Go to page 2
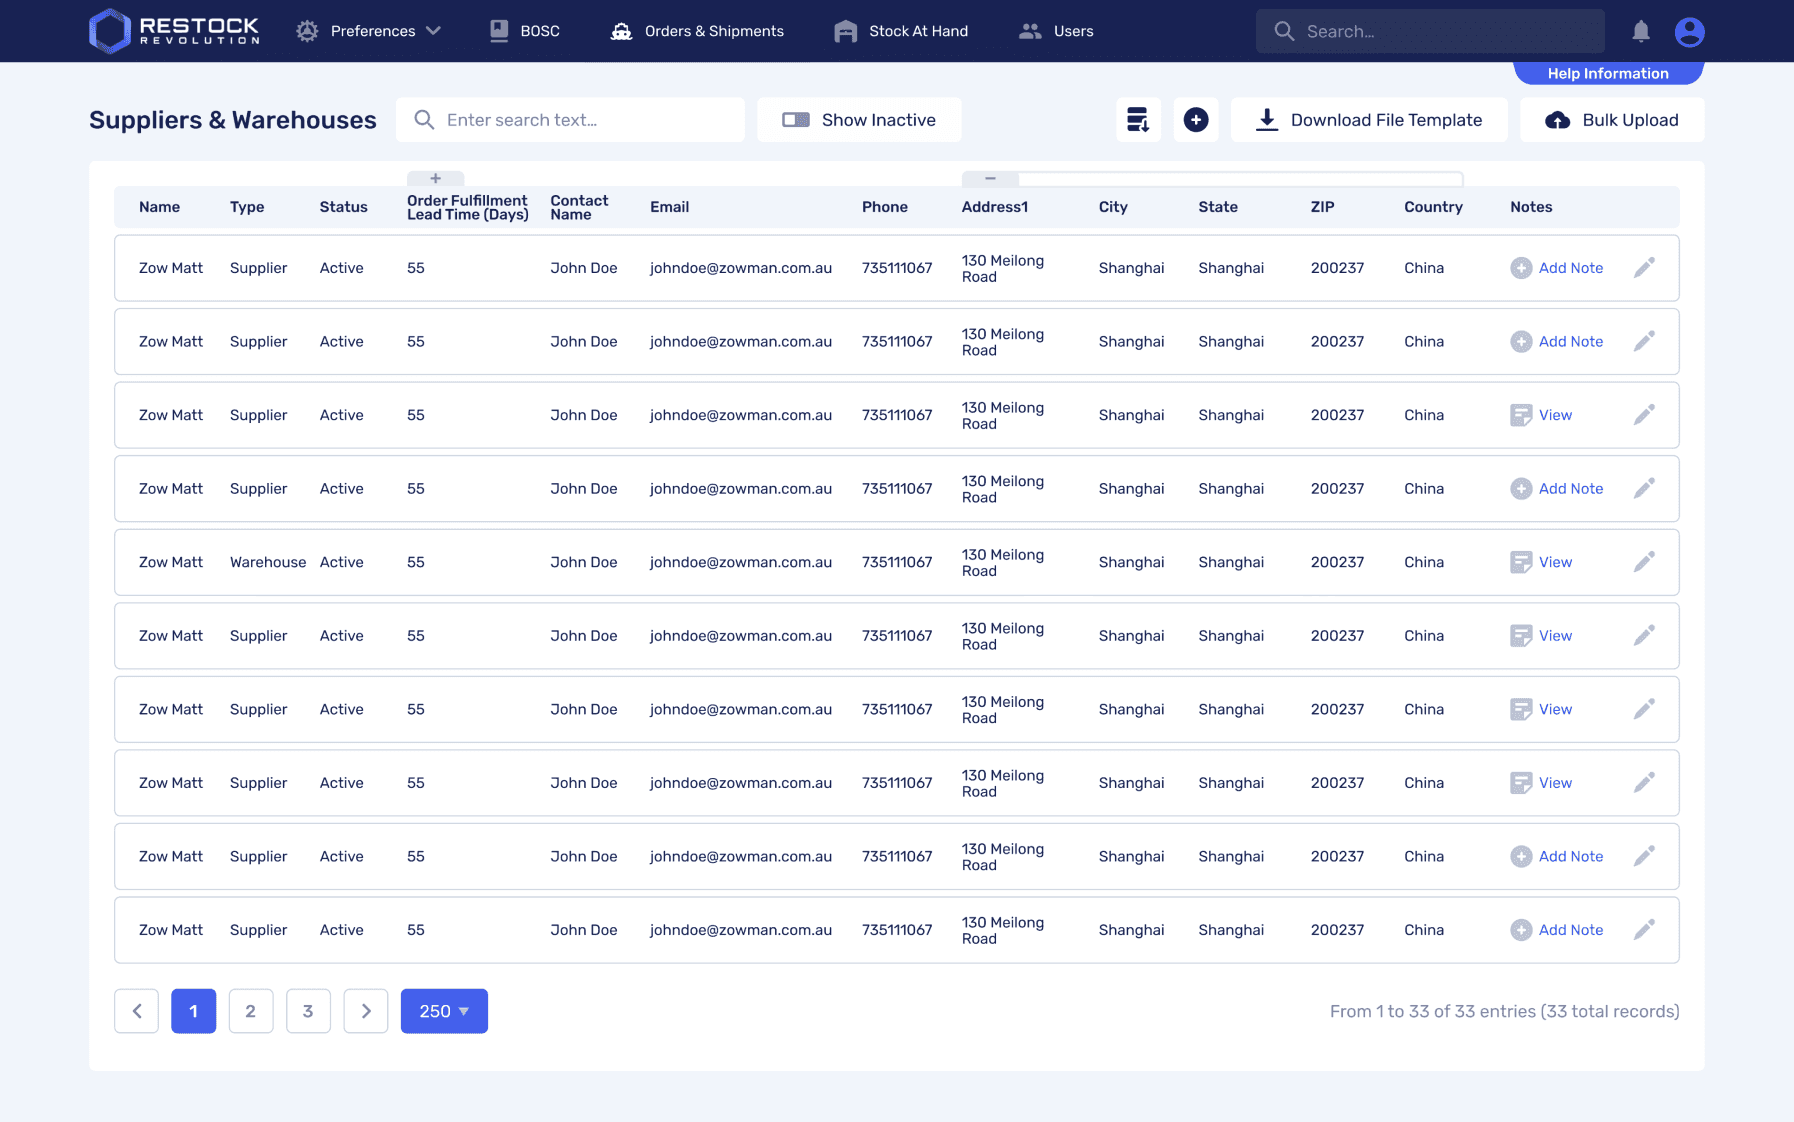The width and height of the screenshot is (1794, 1122). point(251,1011)
